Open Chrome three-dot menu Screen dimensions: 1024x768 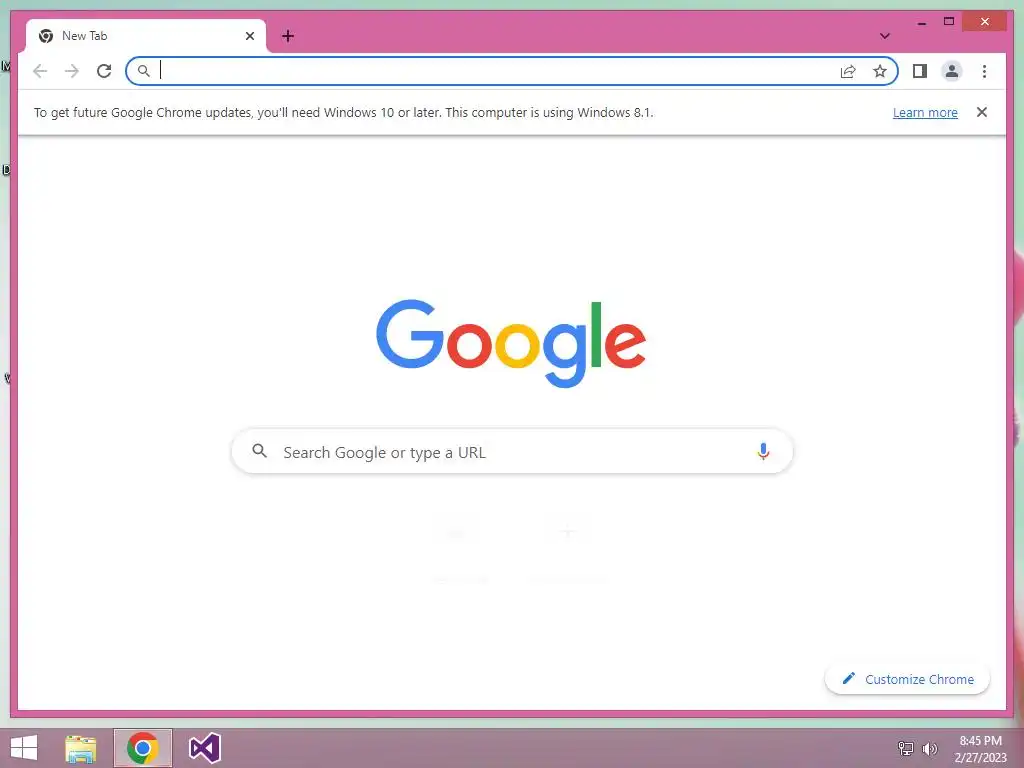pyautogui.click(x=984, y=71)
